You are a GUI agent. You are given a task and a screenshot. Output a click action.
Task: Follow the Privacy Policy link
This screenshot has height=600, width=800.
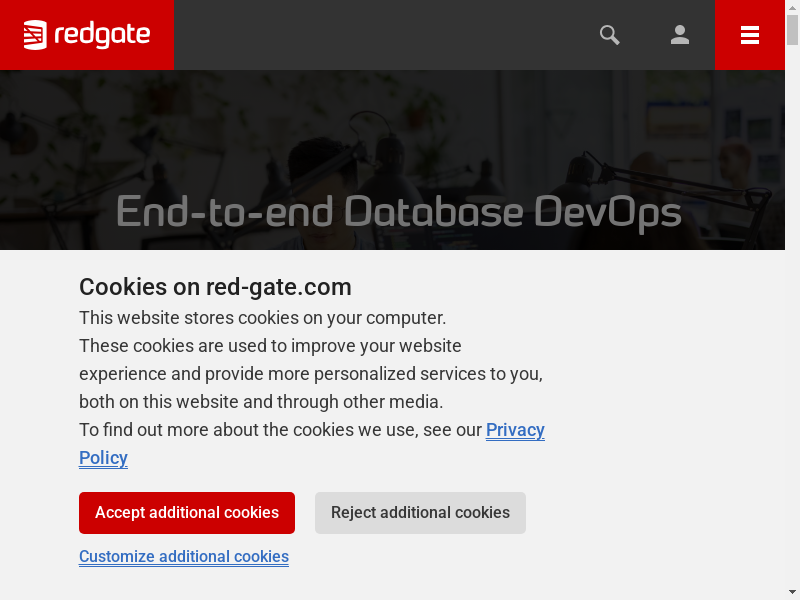point(515,430)
